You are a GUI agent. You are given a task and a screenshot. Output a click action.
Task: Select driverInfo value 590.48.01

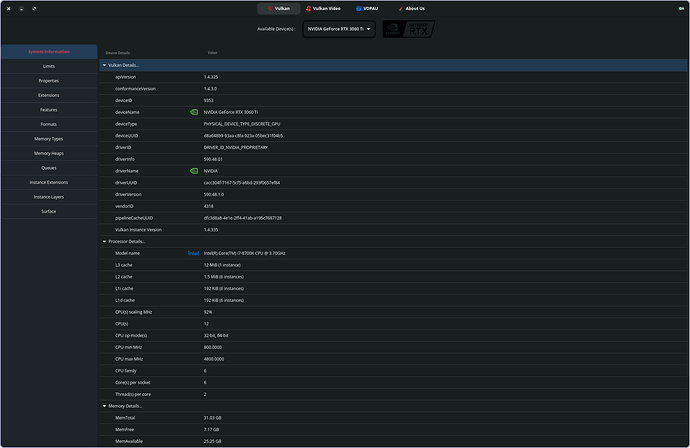(213, 159)
